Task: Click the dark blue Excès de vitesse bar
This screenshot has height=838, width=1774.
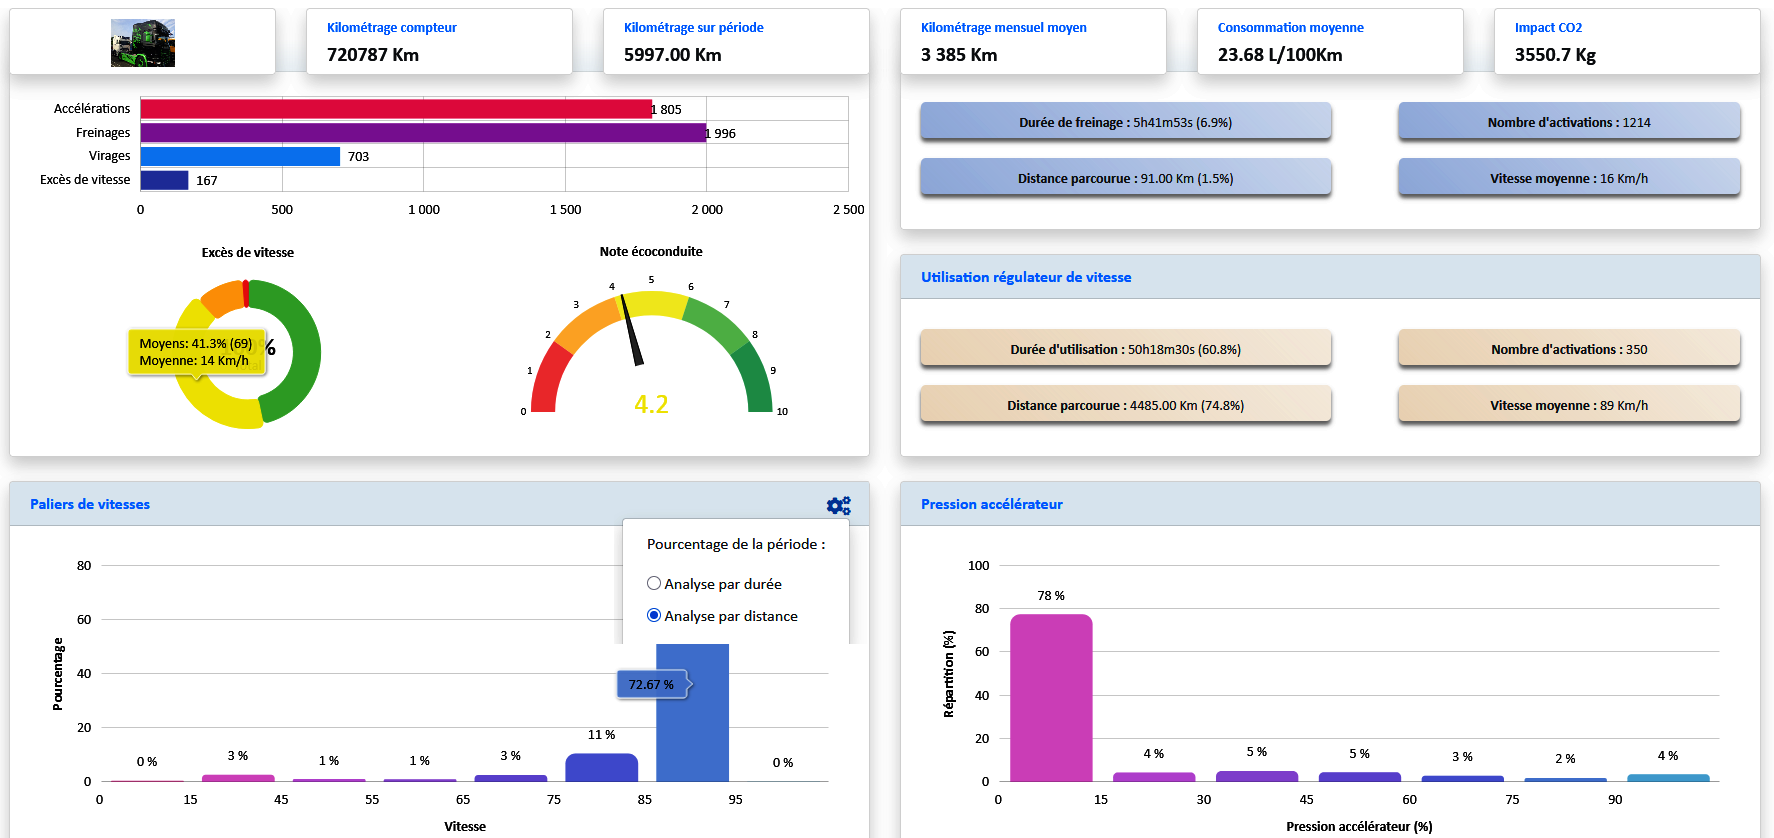Action: click(x=164, y=180)
